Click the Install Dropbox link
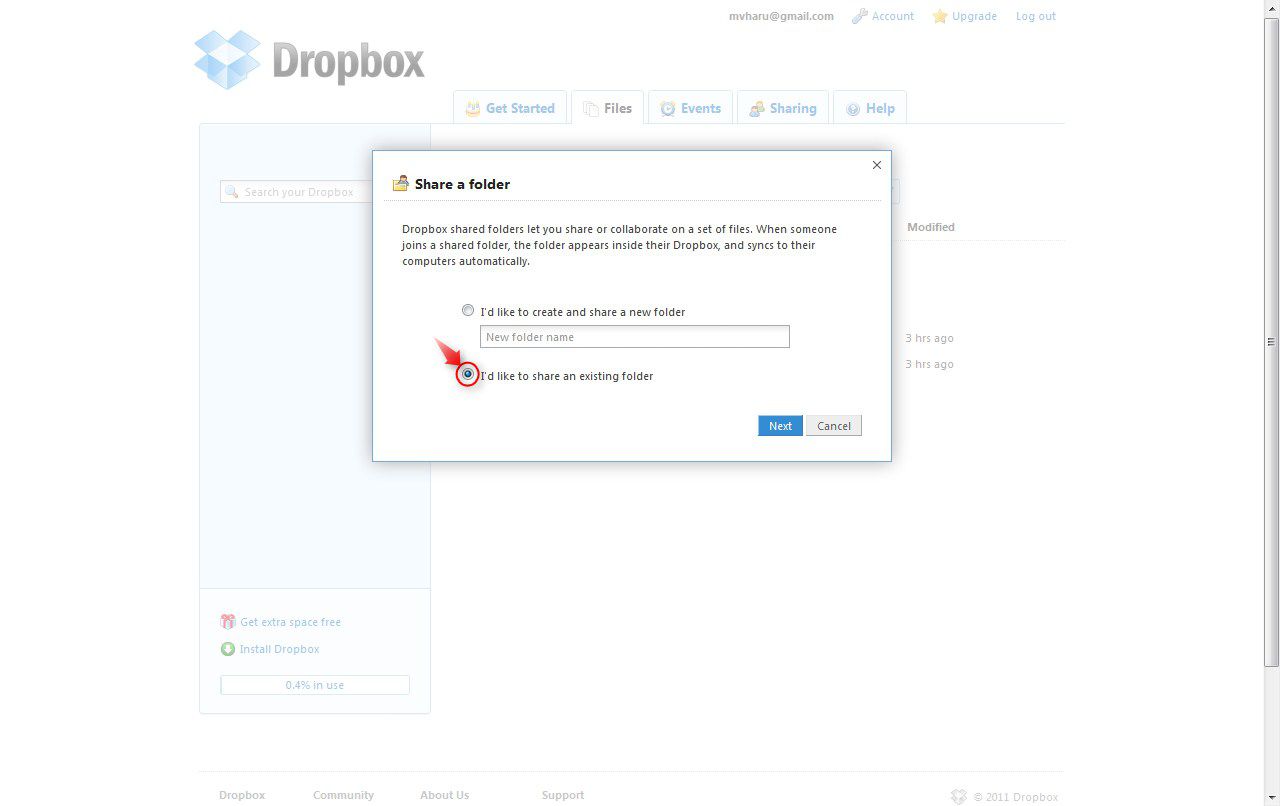1280x806 pixels. 280,649
